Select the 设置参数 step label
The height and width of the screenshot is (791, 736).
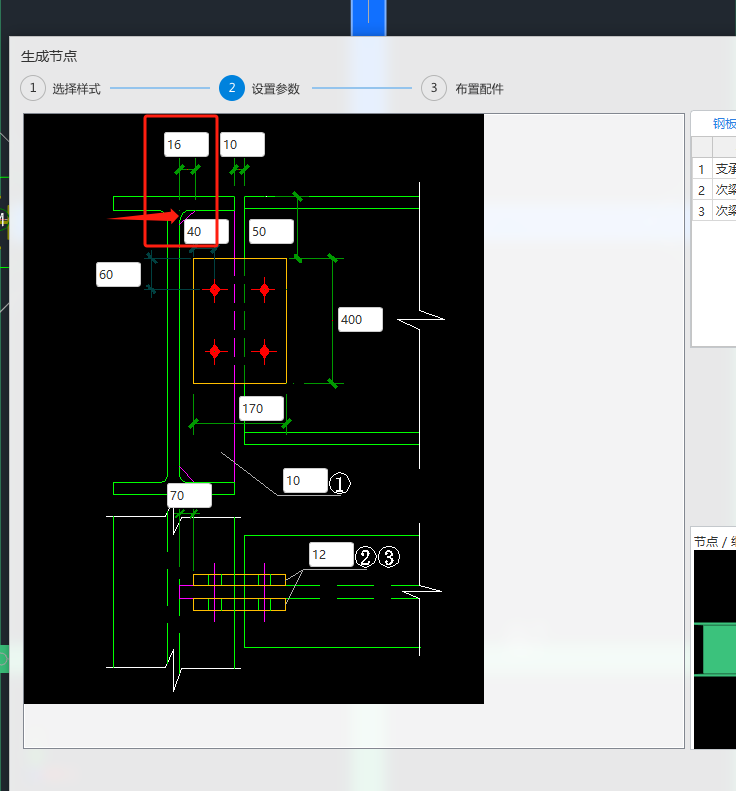275,89
